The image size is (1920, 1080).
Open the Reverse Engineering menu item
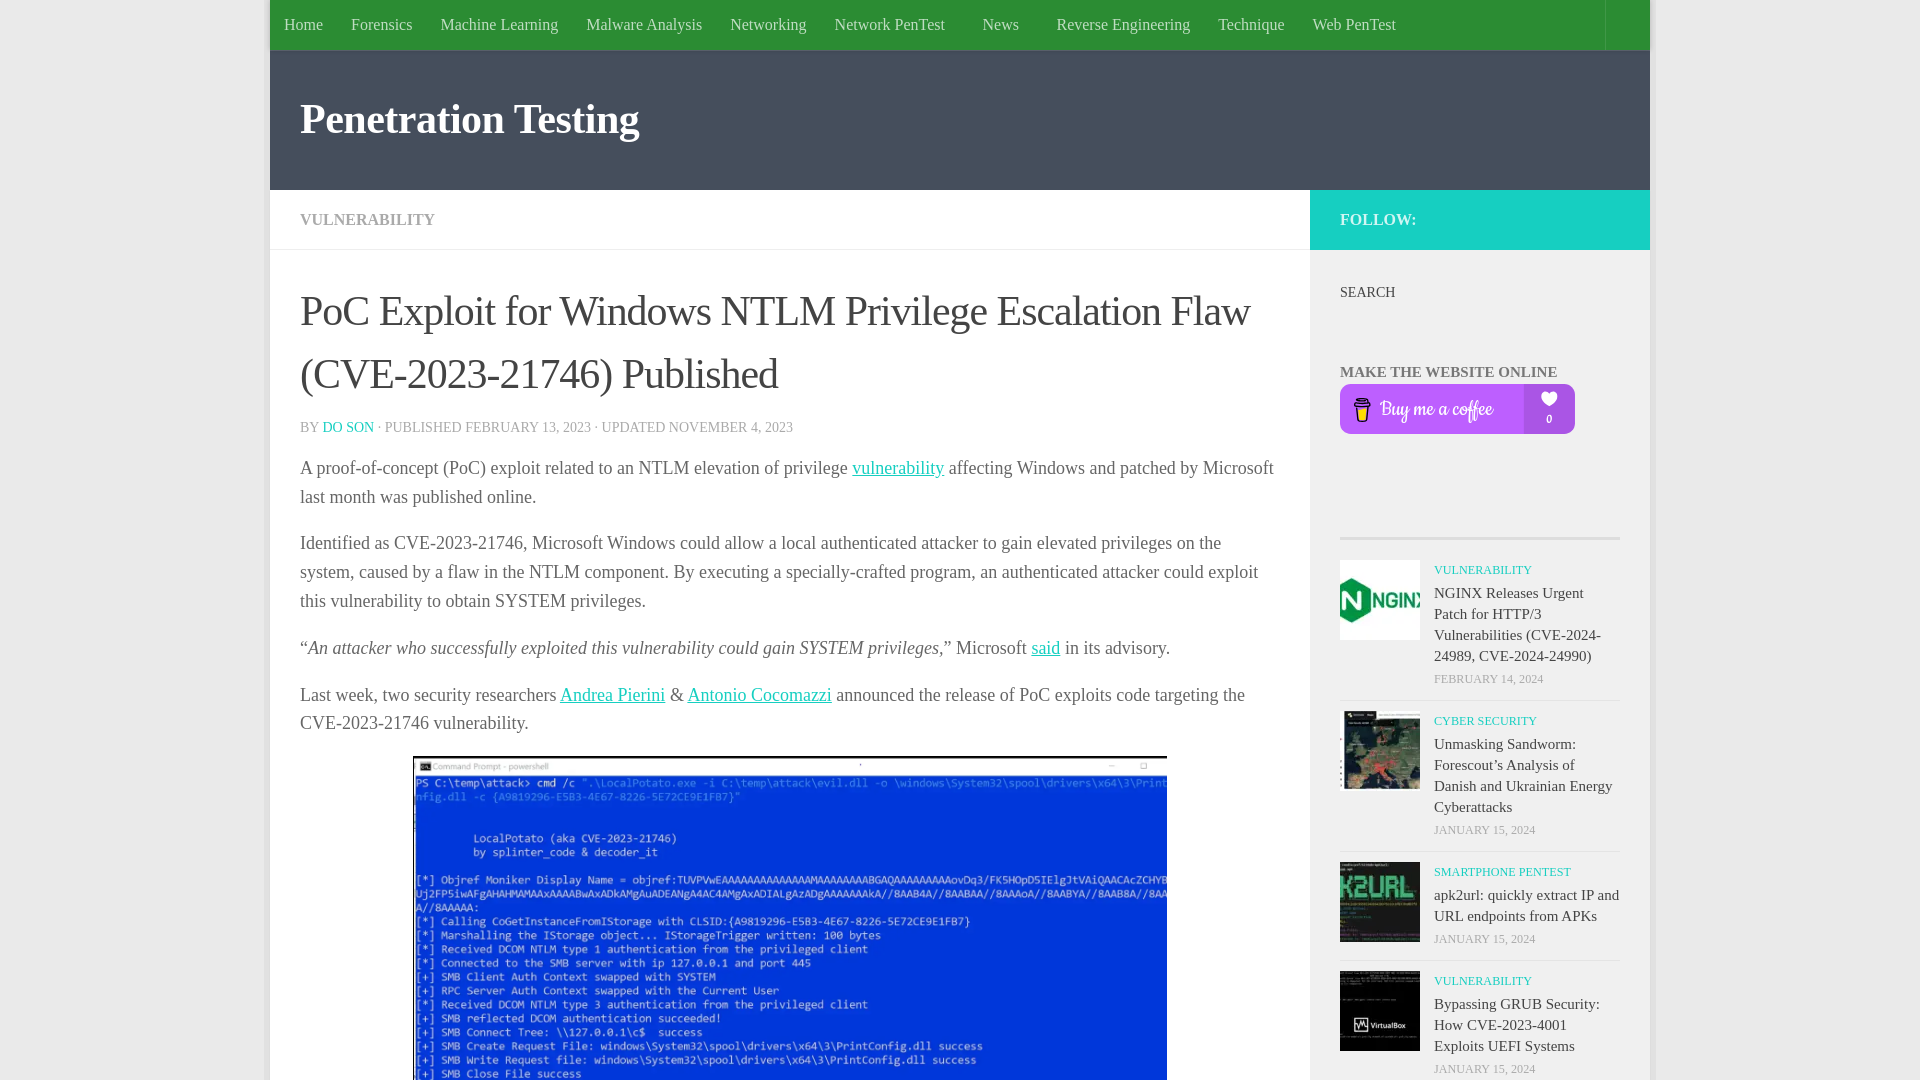point(1122,25)
